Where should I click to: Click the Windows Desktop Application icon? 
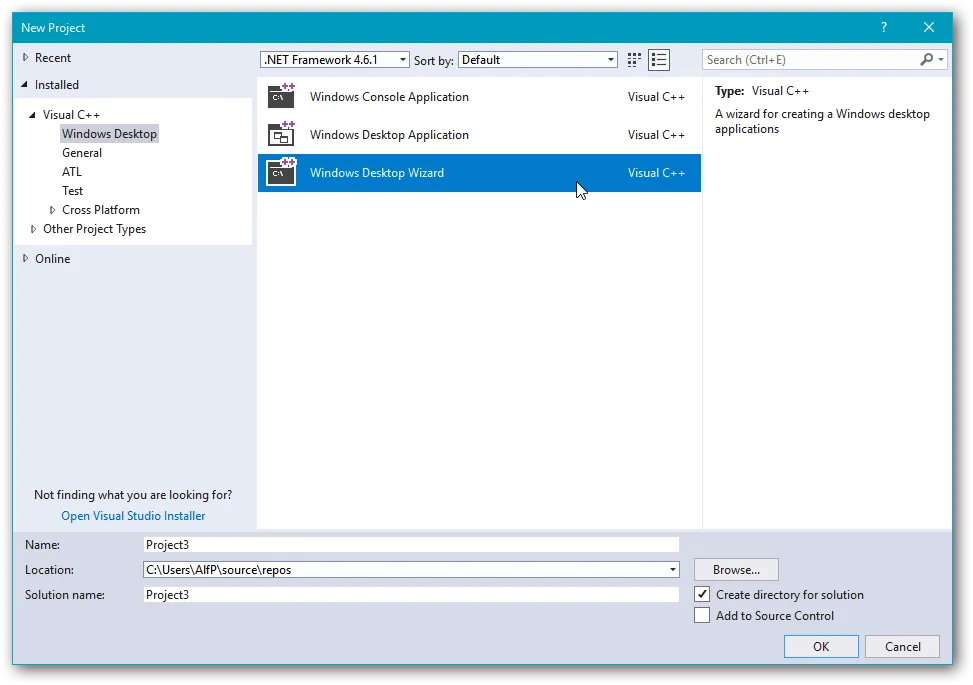click(281, 134)
